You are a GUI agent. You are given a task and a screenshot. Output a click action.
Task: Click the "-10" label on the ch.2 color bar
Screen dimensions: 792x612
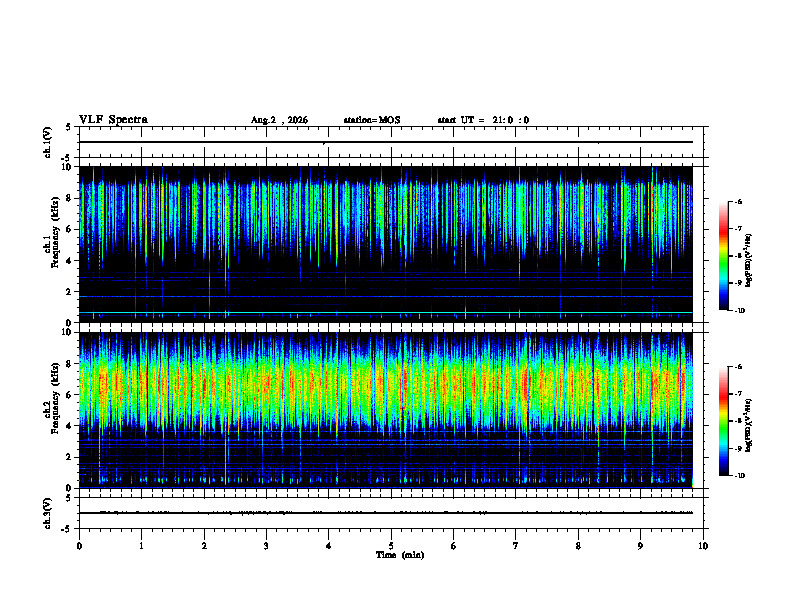pos(739,476)
